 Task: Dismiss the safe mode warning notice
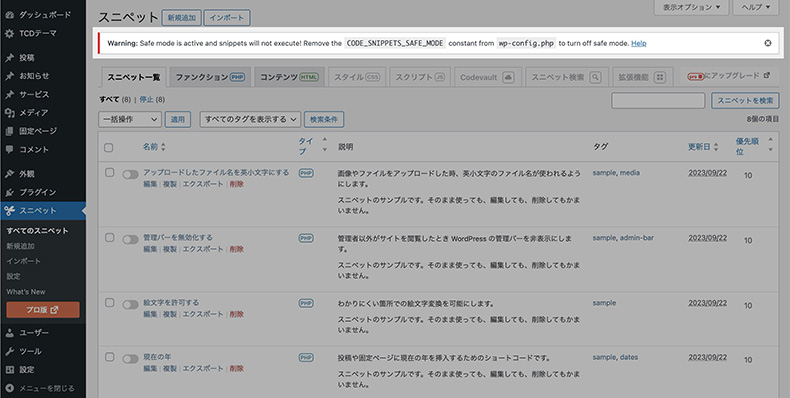point(768,43)
